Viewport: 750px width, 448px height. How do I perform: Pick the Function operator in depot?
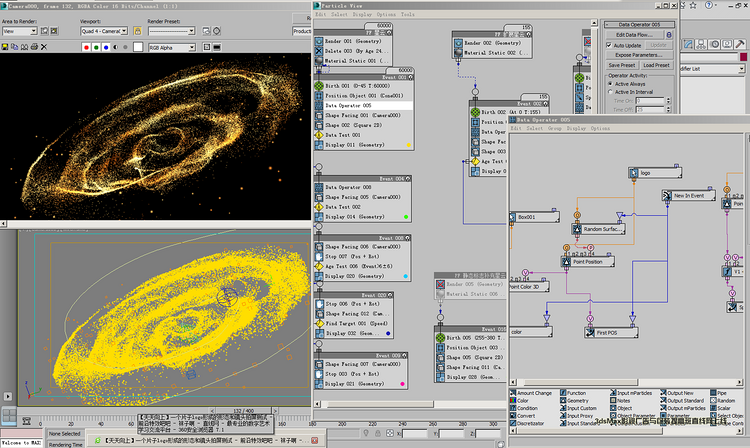pos(573,393)
